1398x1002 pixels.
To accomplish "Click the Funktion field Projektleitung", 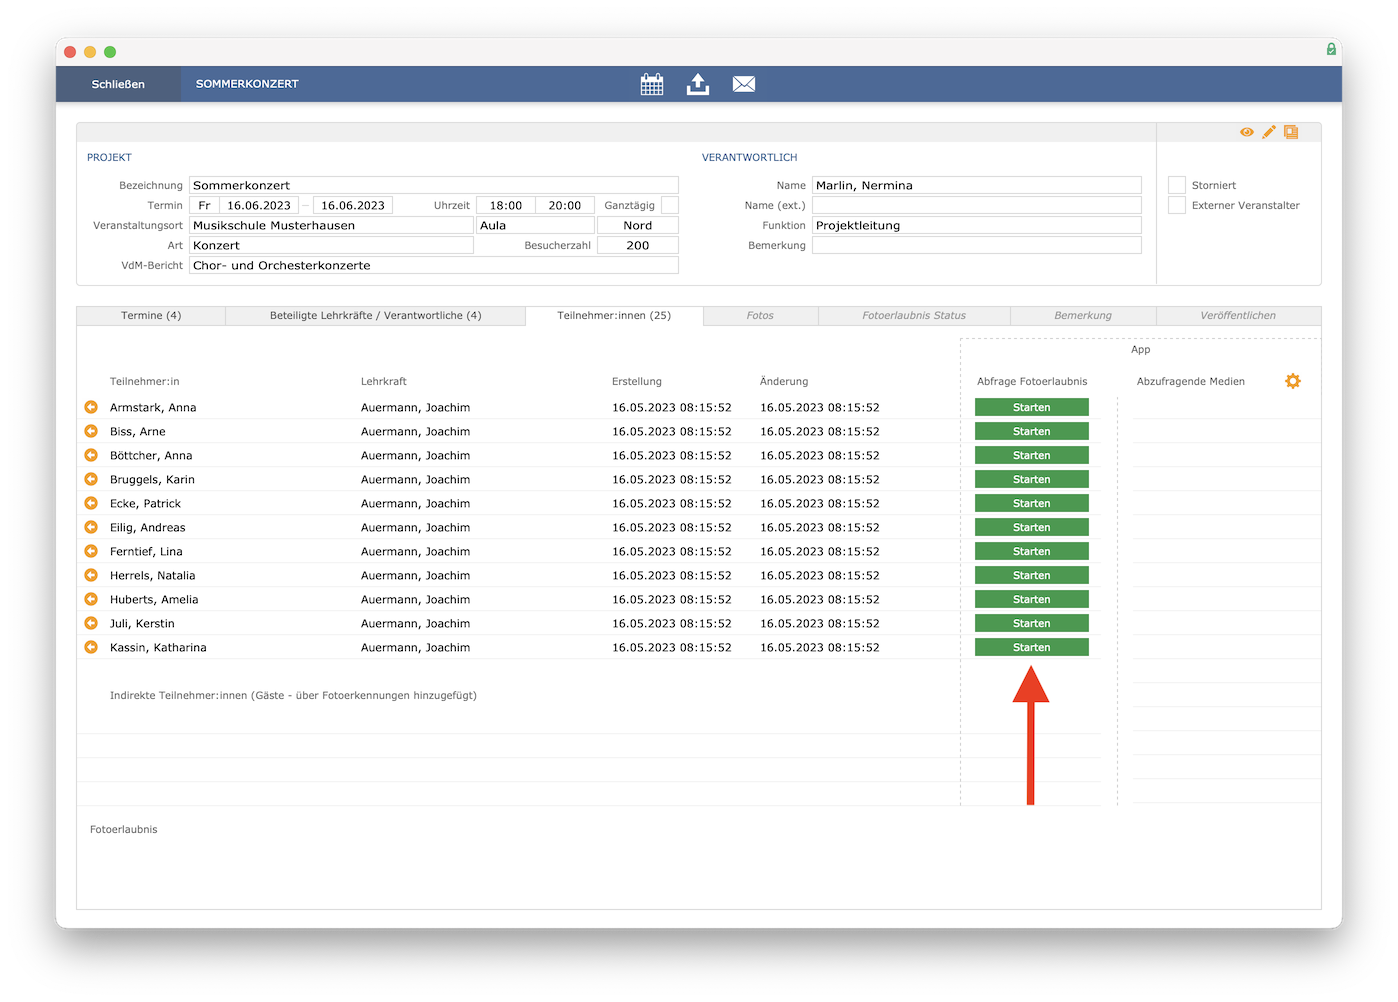I will (977, 225).
